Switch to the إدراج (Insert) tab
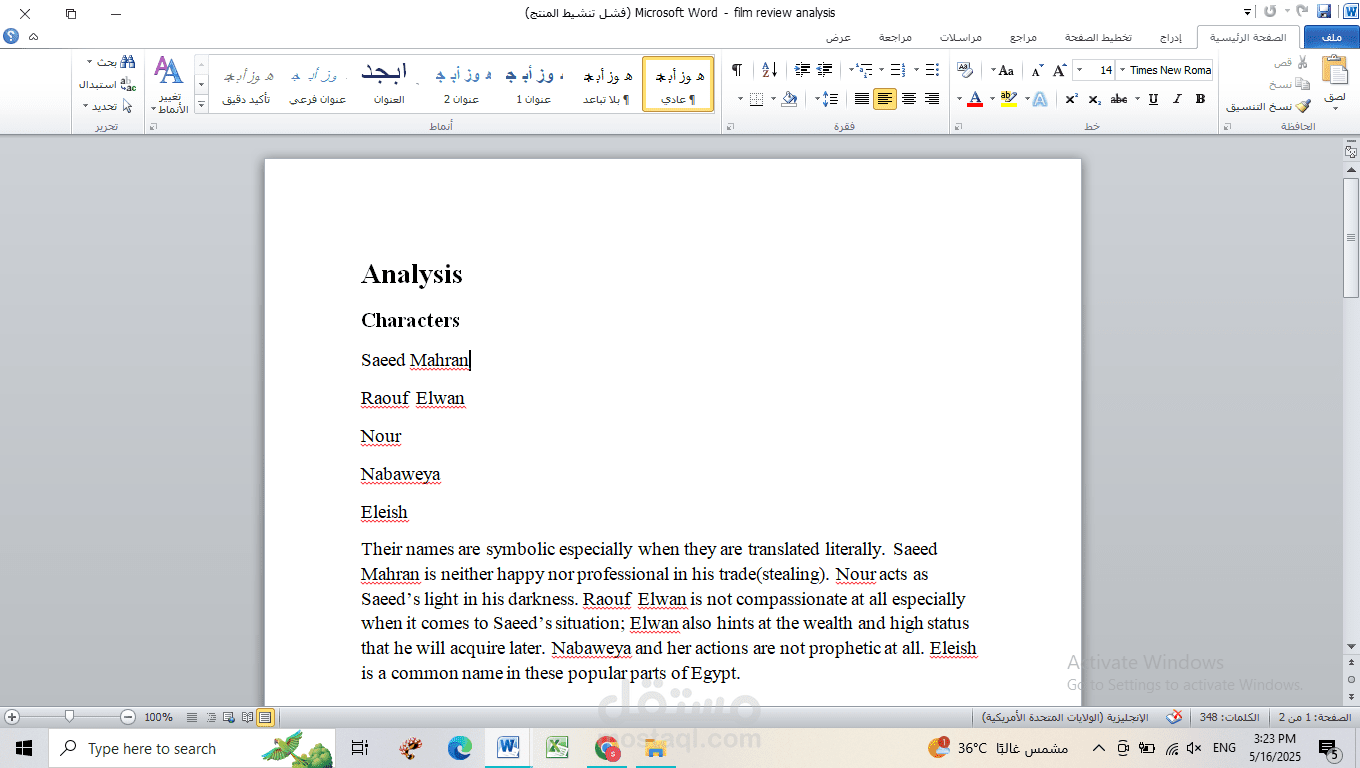 point(1171,37)
